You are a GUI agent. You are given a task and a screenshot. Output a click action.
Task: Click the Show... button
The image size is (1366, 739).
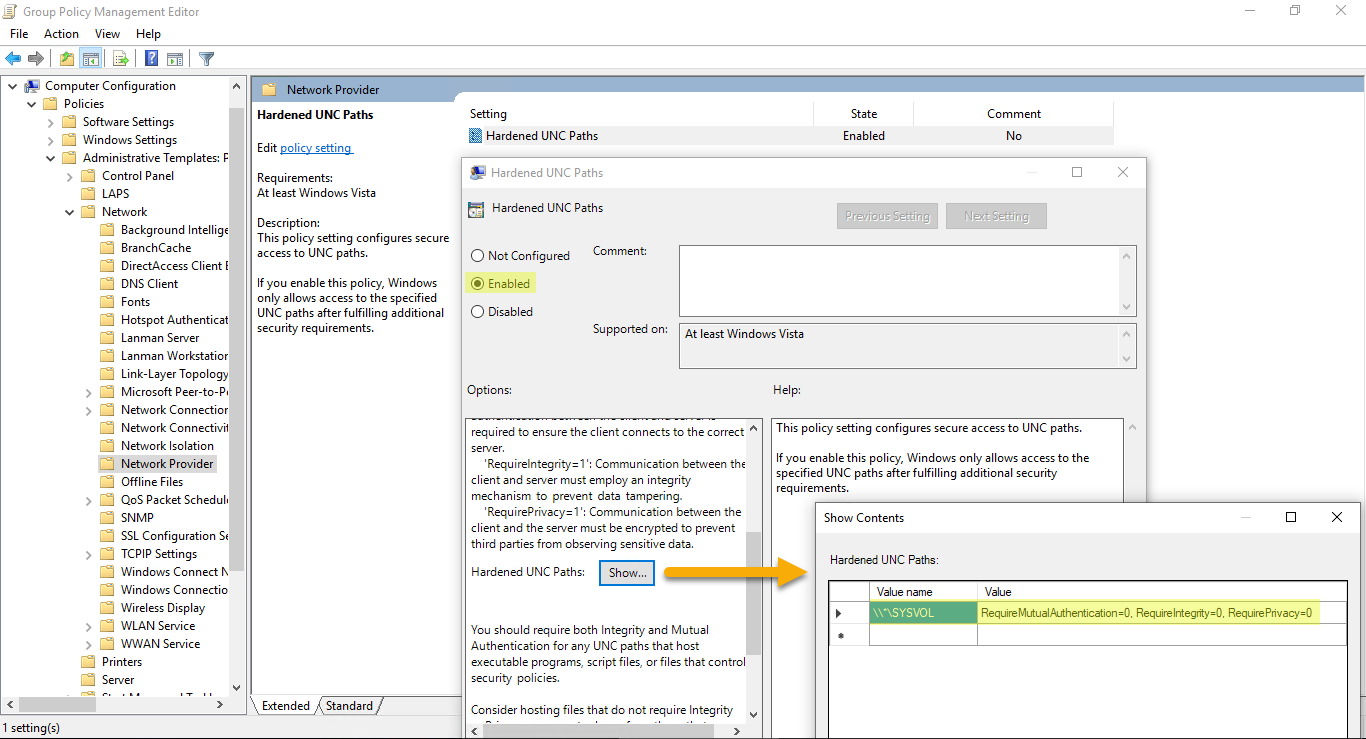pyautogui.click(x=627, y=573)
